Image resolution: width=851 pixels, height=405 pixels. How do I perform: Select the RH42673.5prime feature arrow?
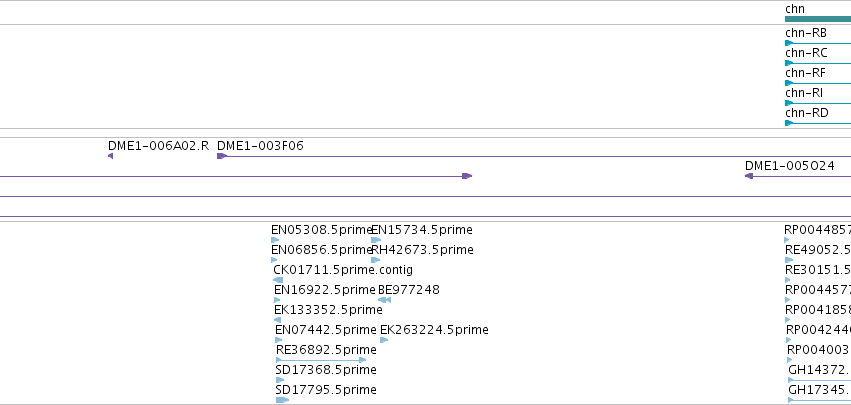pyautogui.click(x=375, y=260)
